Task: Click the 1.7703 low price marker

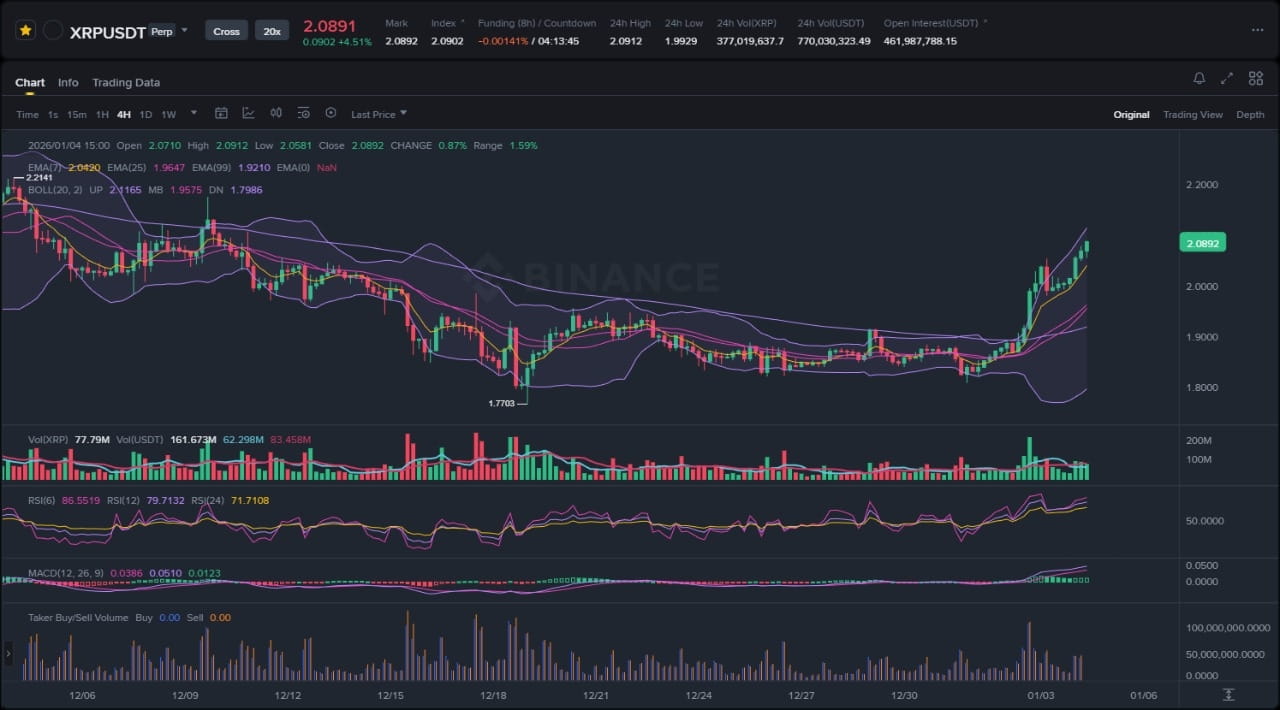Action: click(501, 403)
